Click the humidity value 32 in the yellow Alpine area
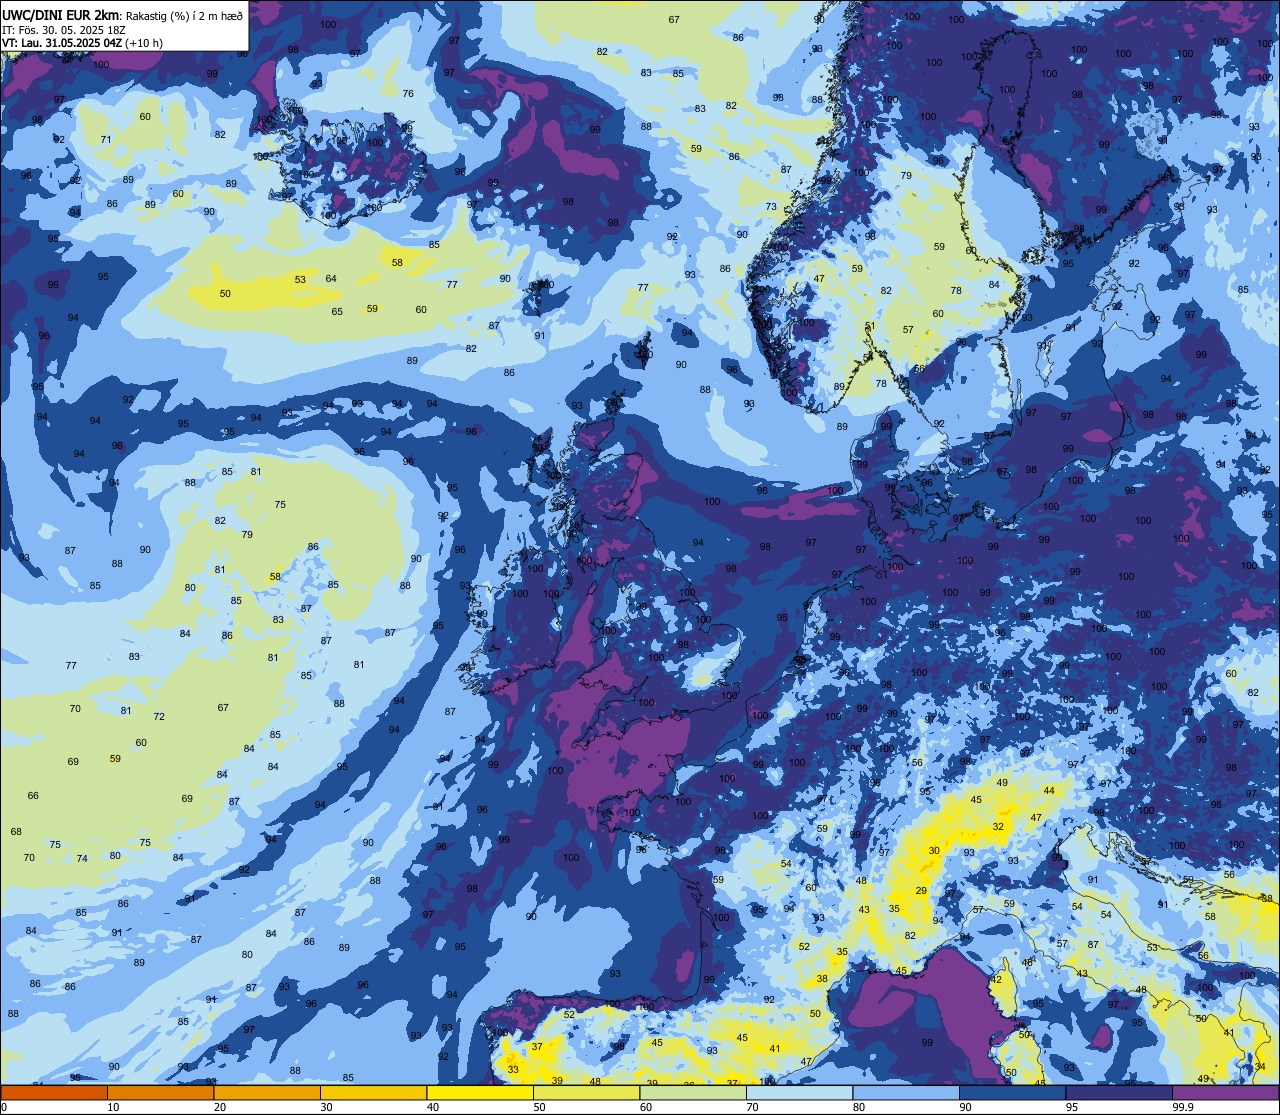The height and width of the screenshot is (1115, 1280). click(x=998, y=826)
